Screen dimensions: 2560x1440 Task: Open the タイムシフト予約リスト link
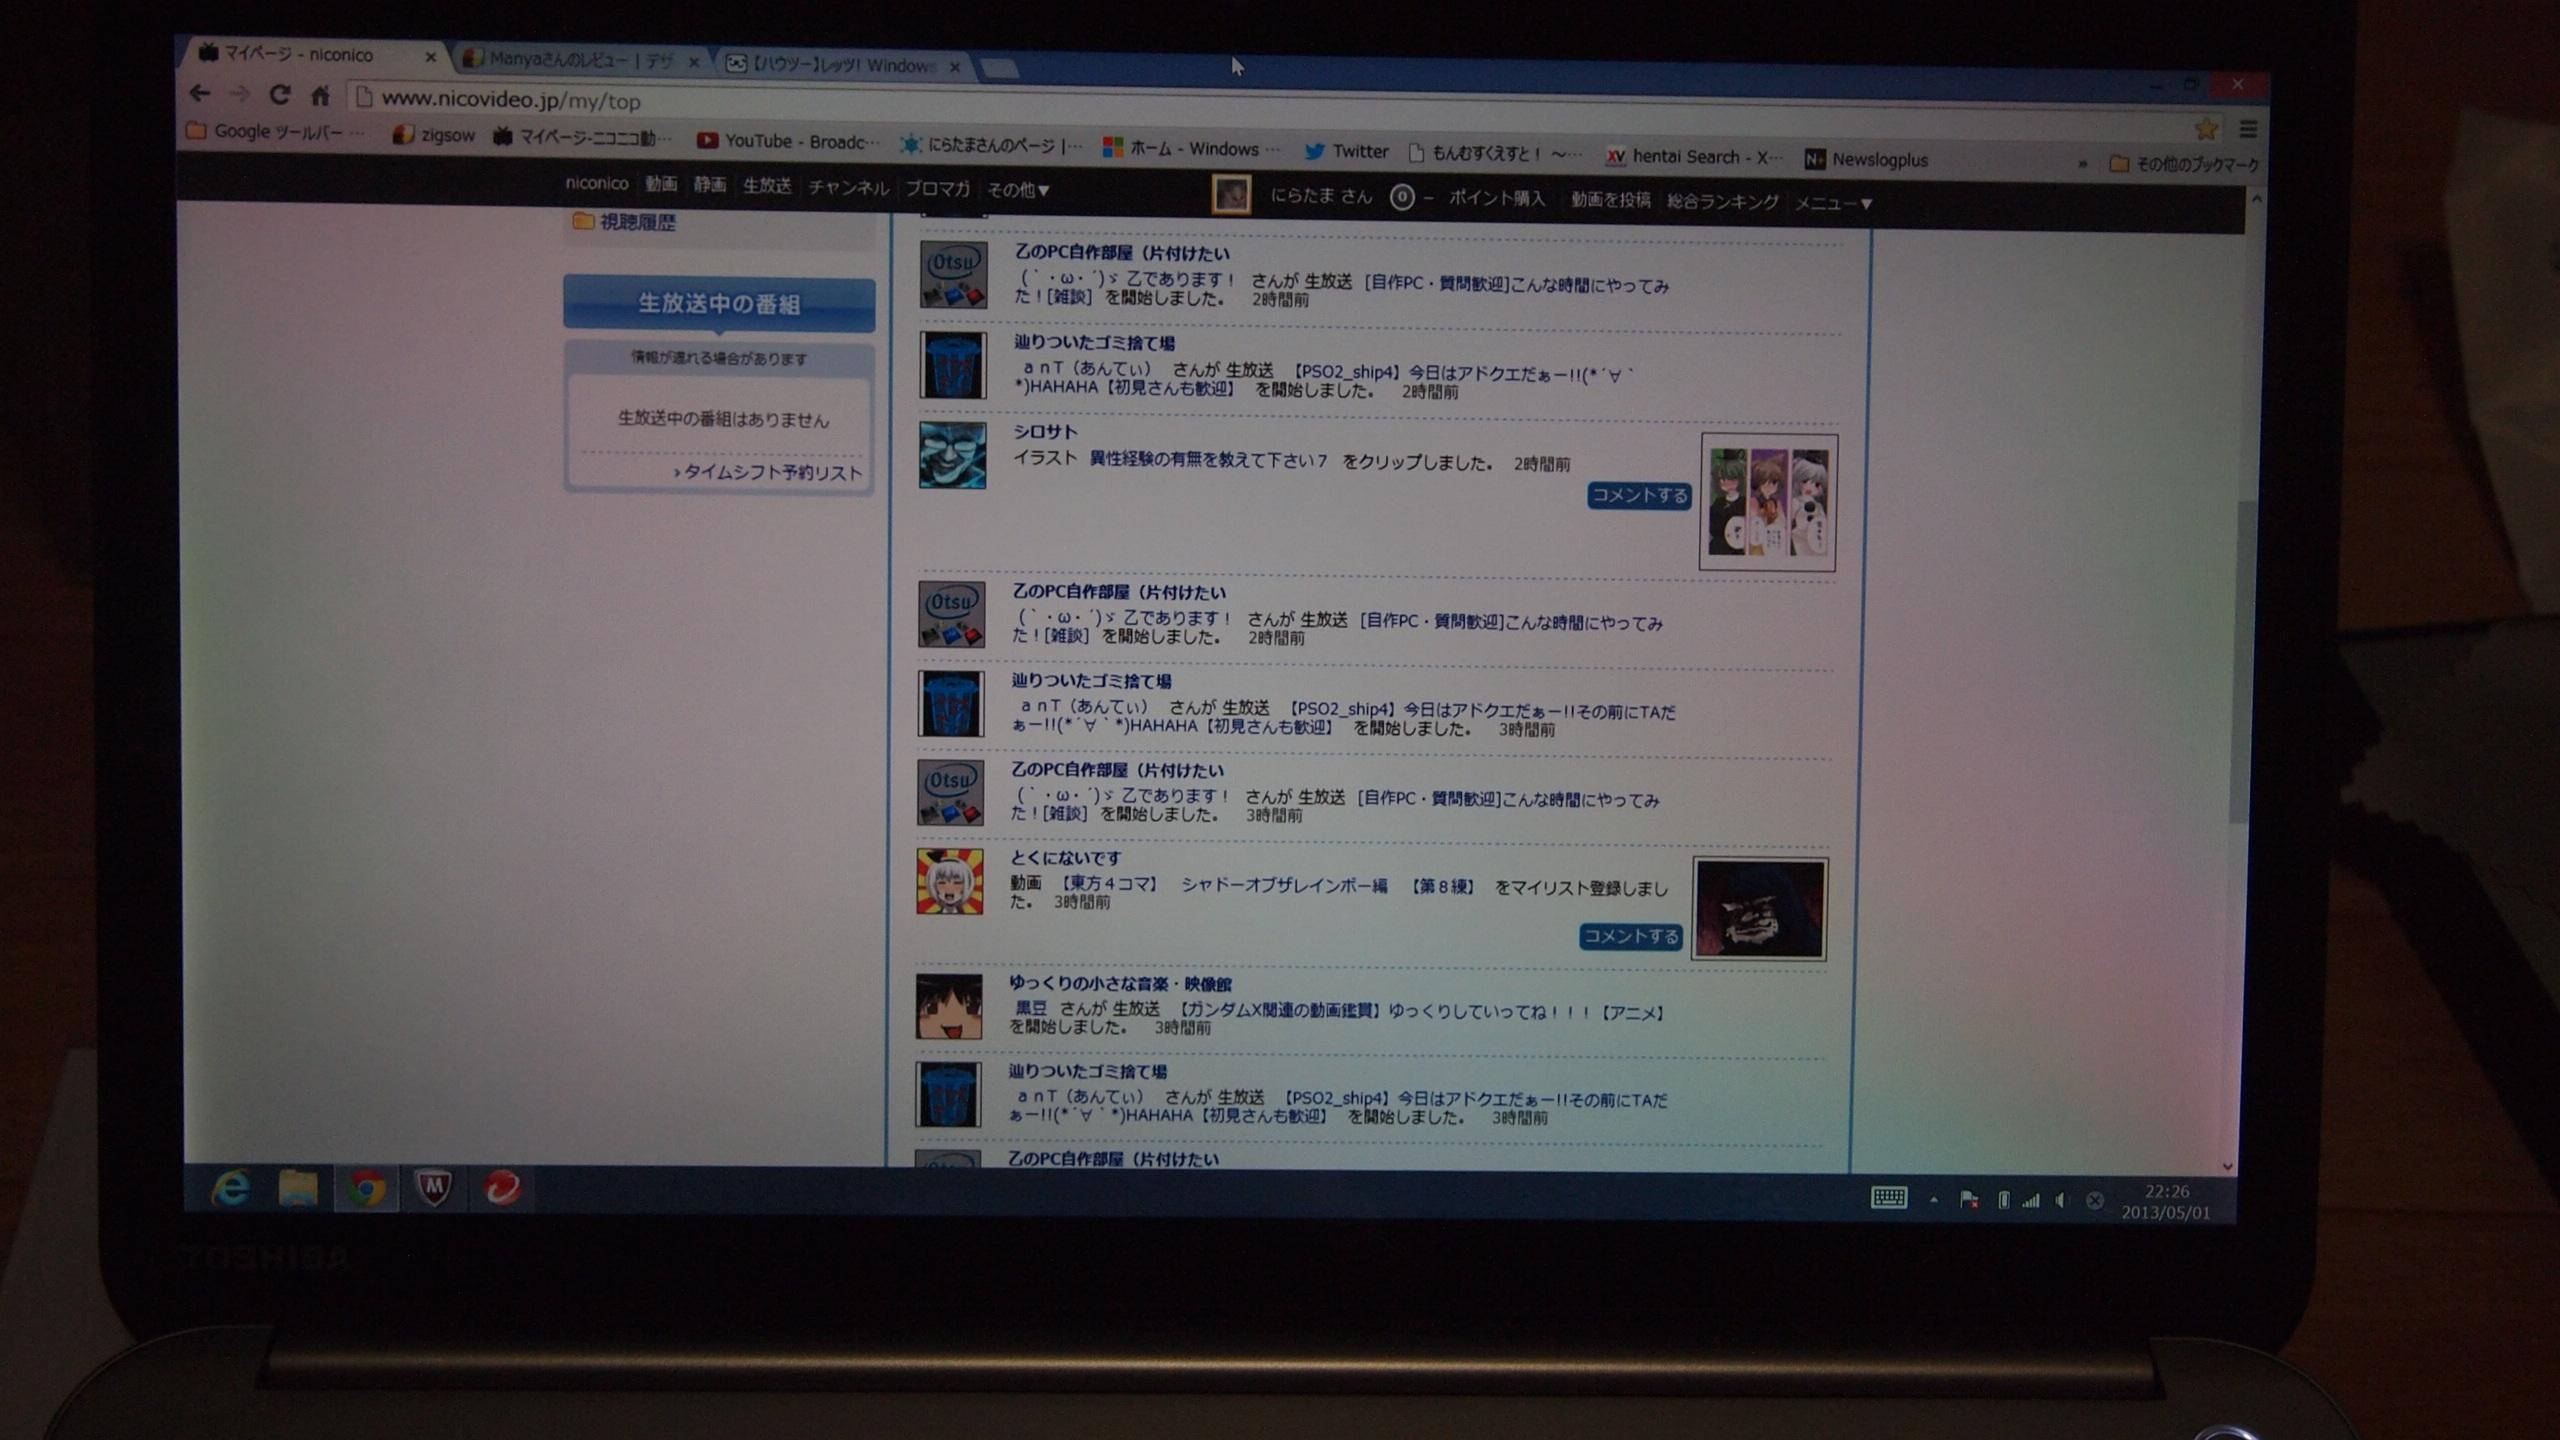(768, 473)
